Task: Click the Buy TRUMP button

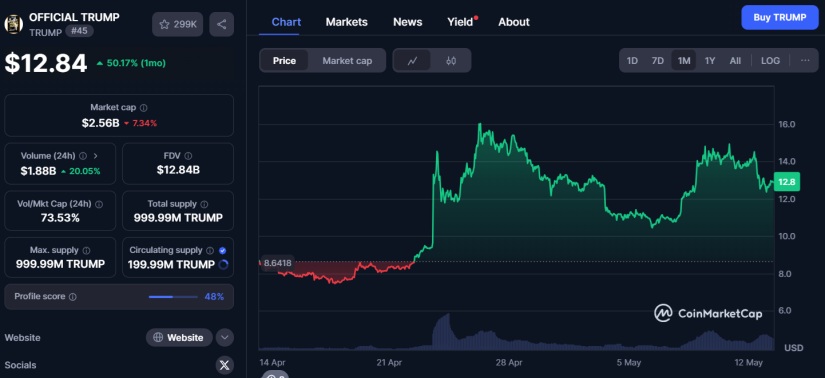Action: coord(780,17)
